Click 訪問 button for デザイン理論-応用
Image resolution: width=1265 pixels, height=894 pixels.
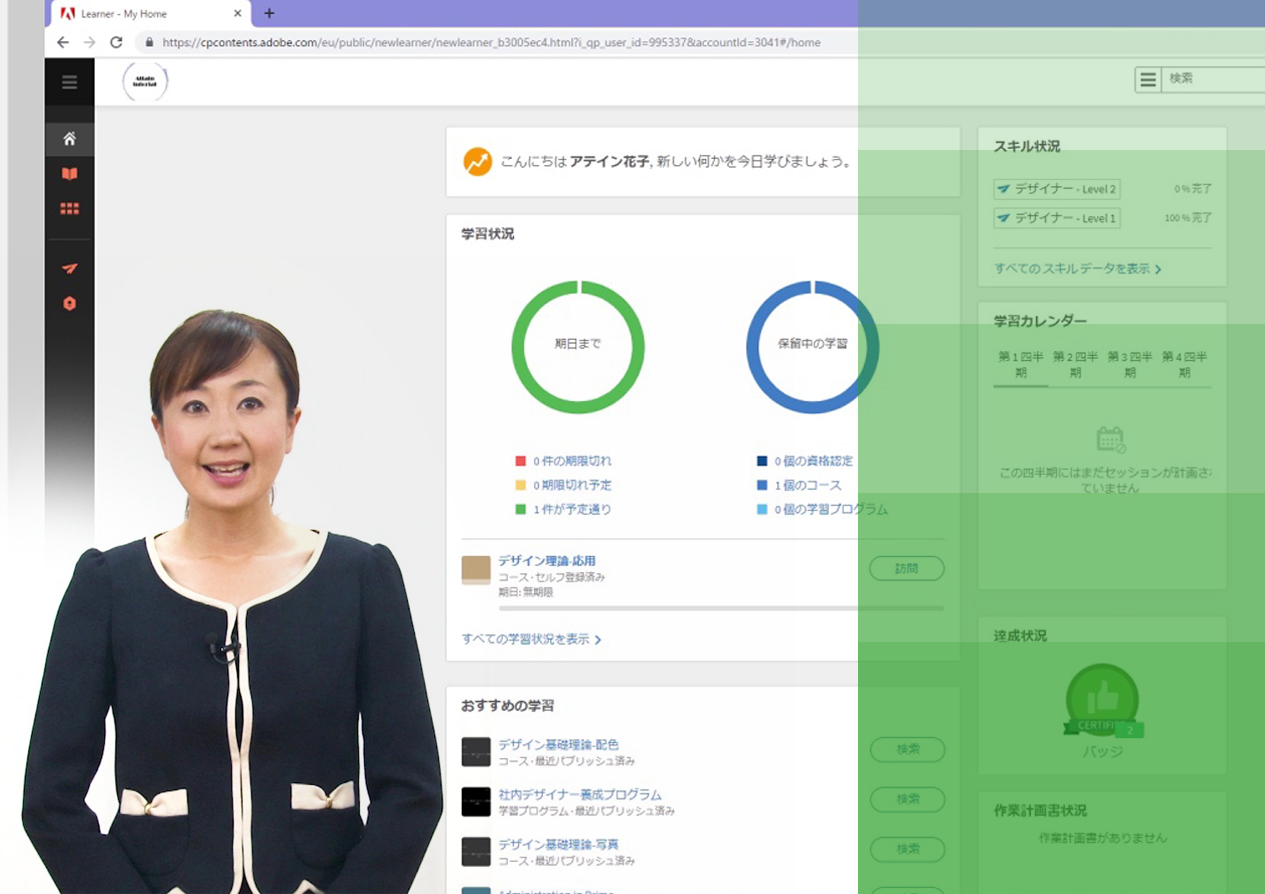coord(906,569)
